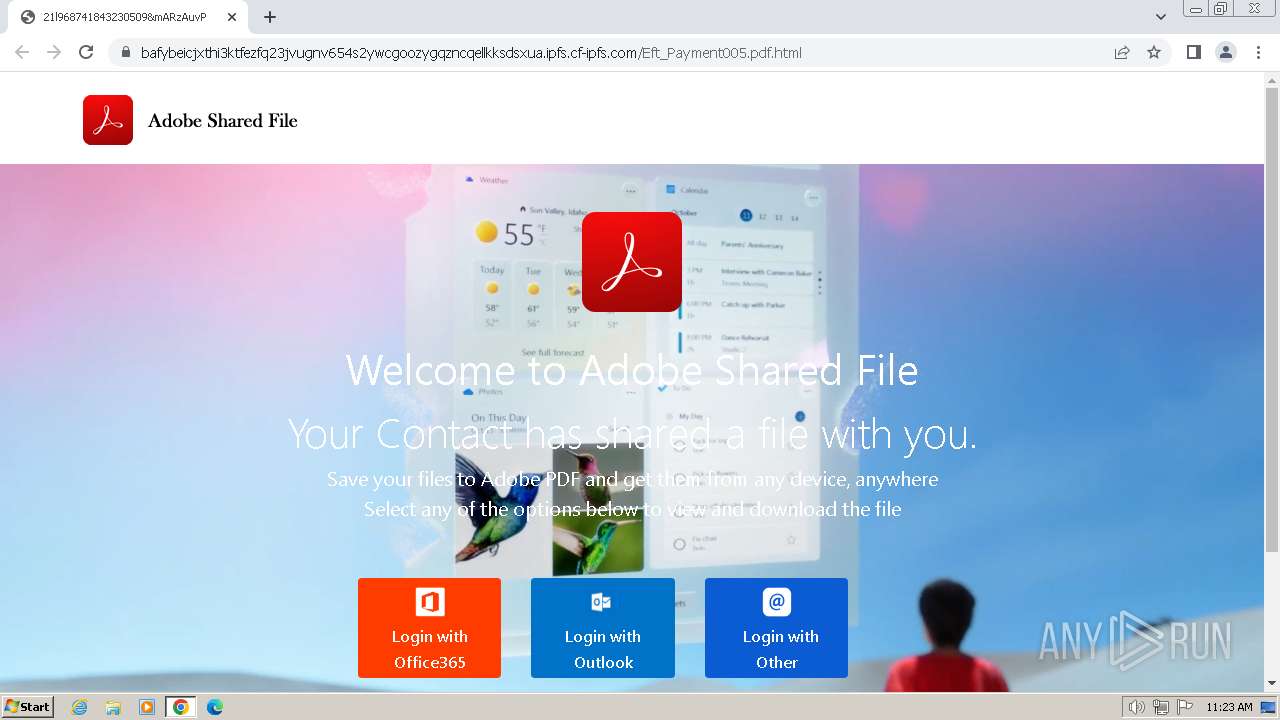The height and width of the screenshot is (720, 1280).
Task: Click the Adobe logo in page header
Action: [108, 120]
